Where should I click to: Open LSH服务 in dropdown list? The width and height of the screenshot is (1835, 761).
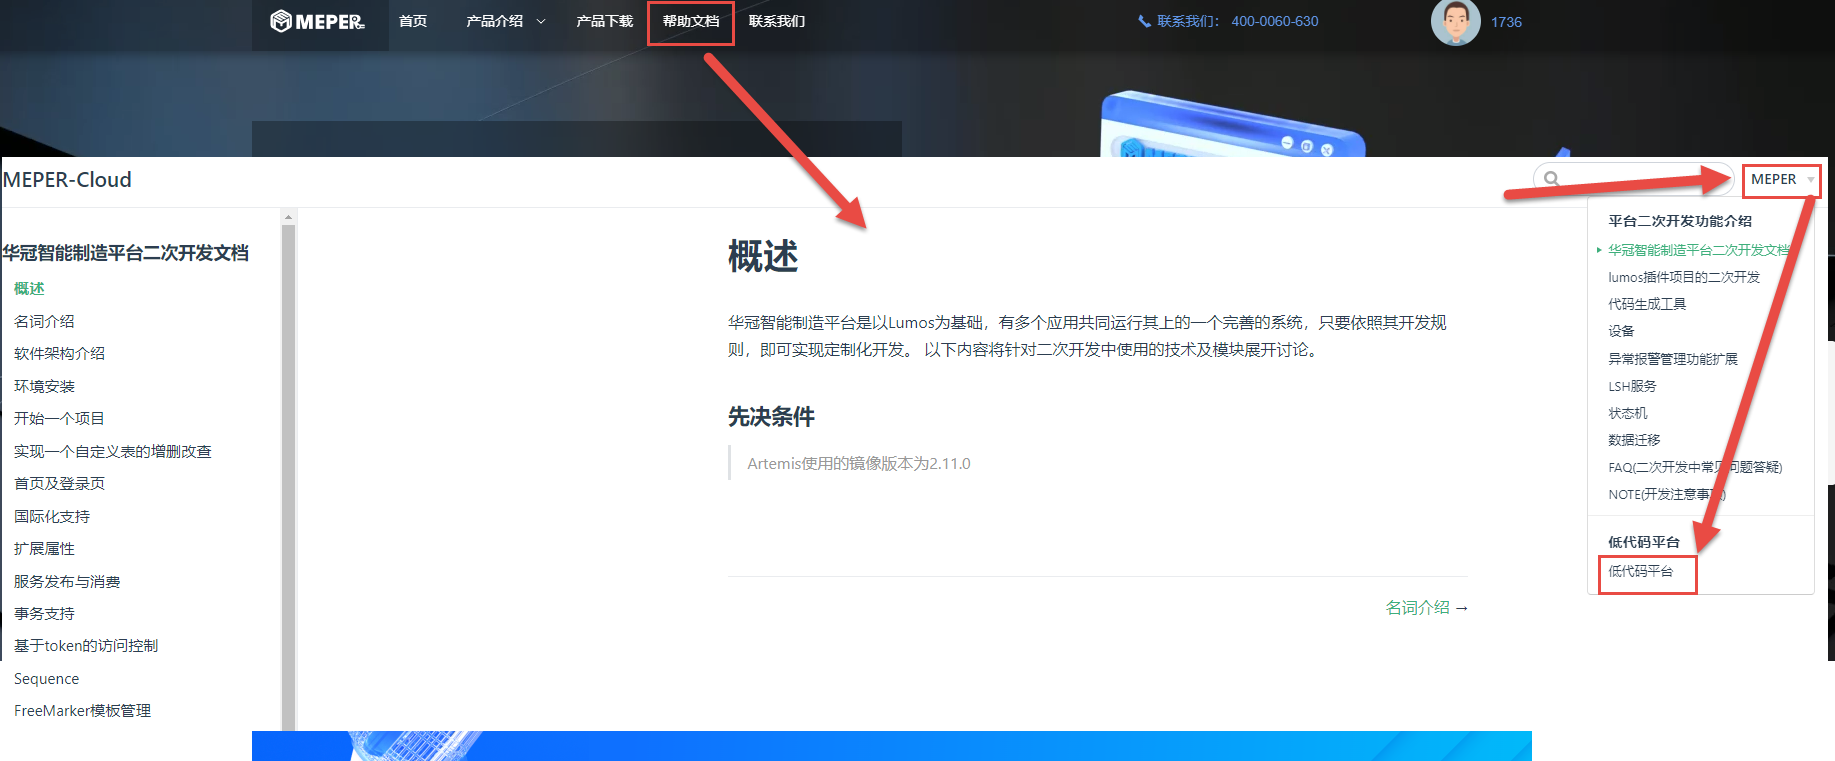pos(1632,386)
